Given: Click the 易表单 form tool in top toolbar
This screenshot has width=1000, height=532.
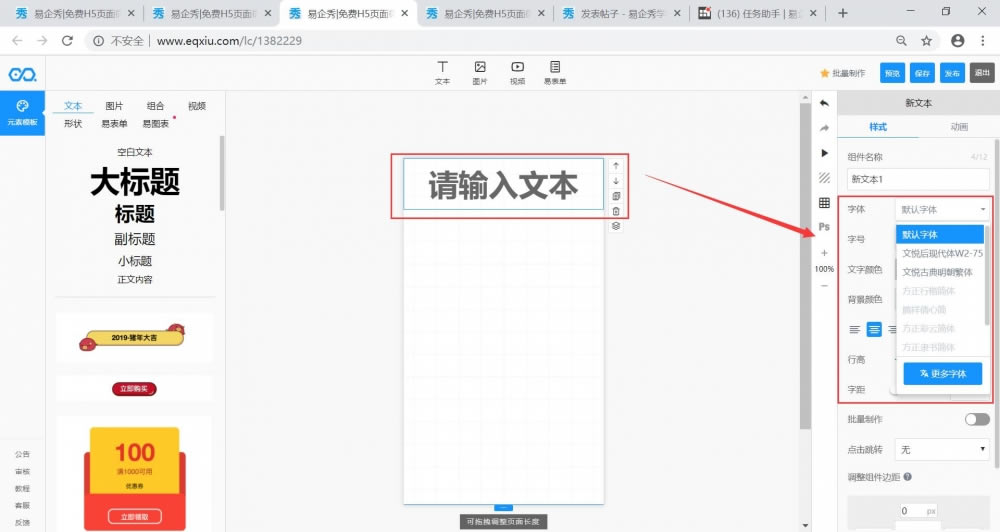Looking at the screenshot, I should pyautogui.click(x=555, y=71).
